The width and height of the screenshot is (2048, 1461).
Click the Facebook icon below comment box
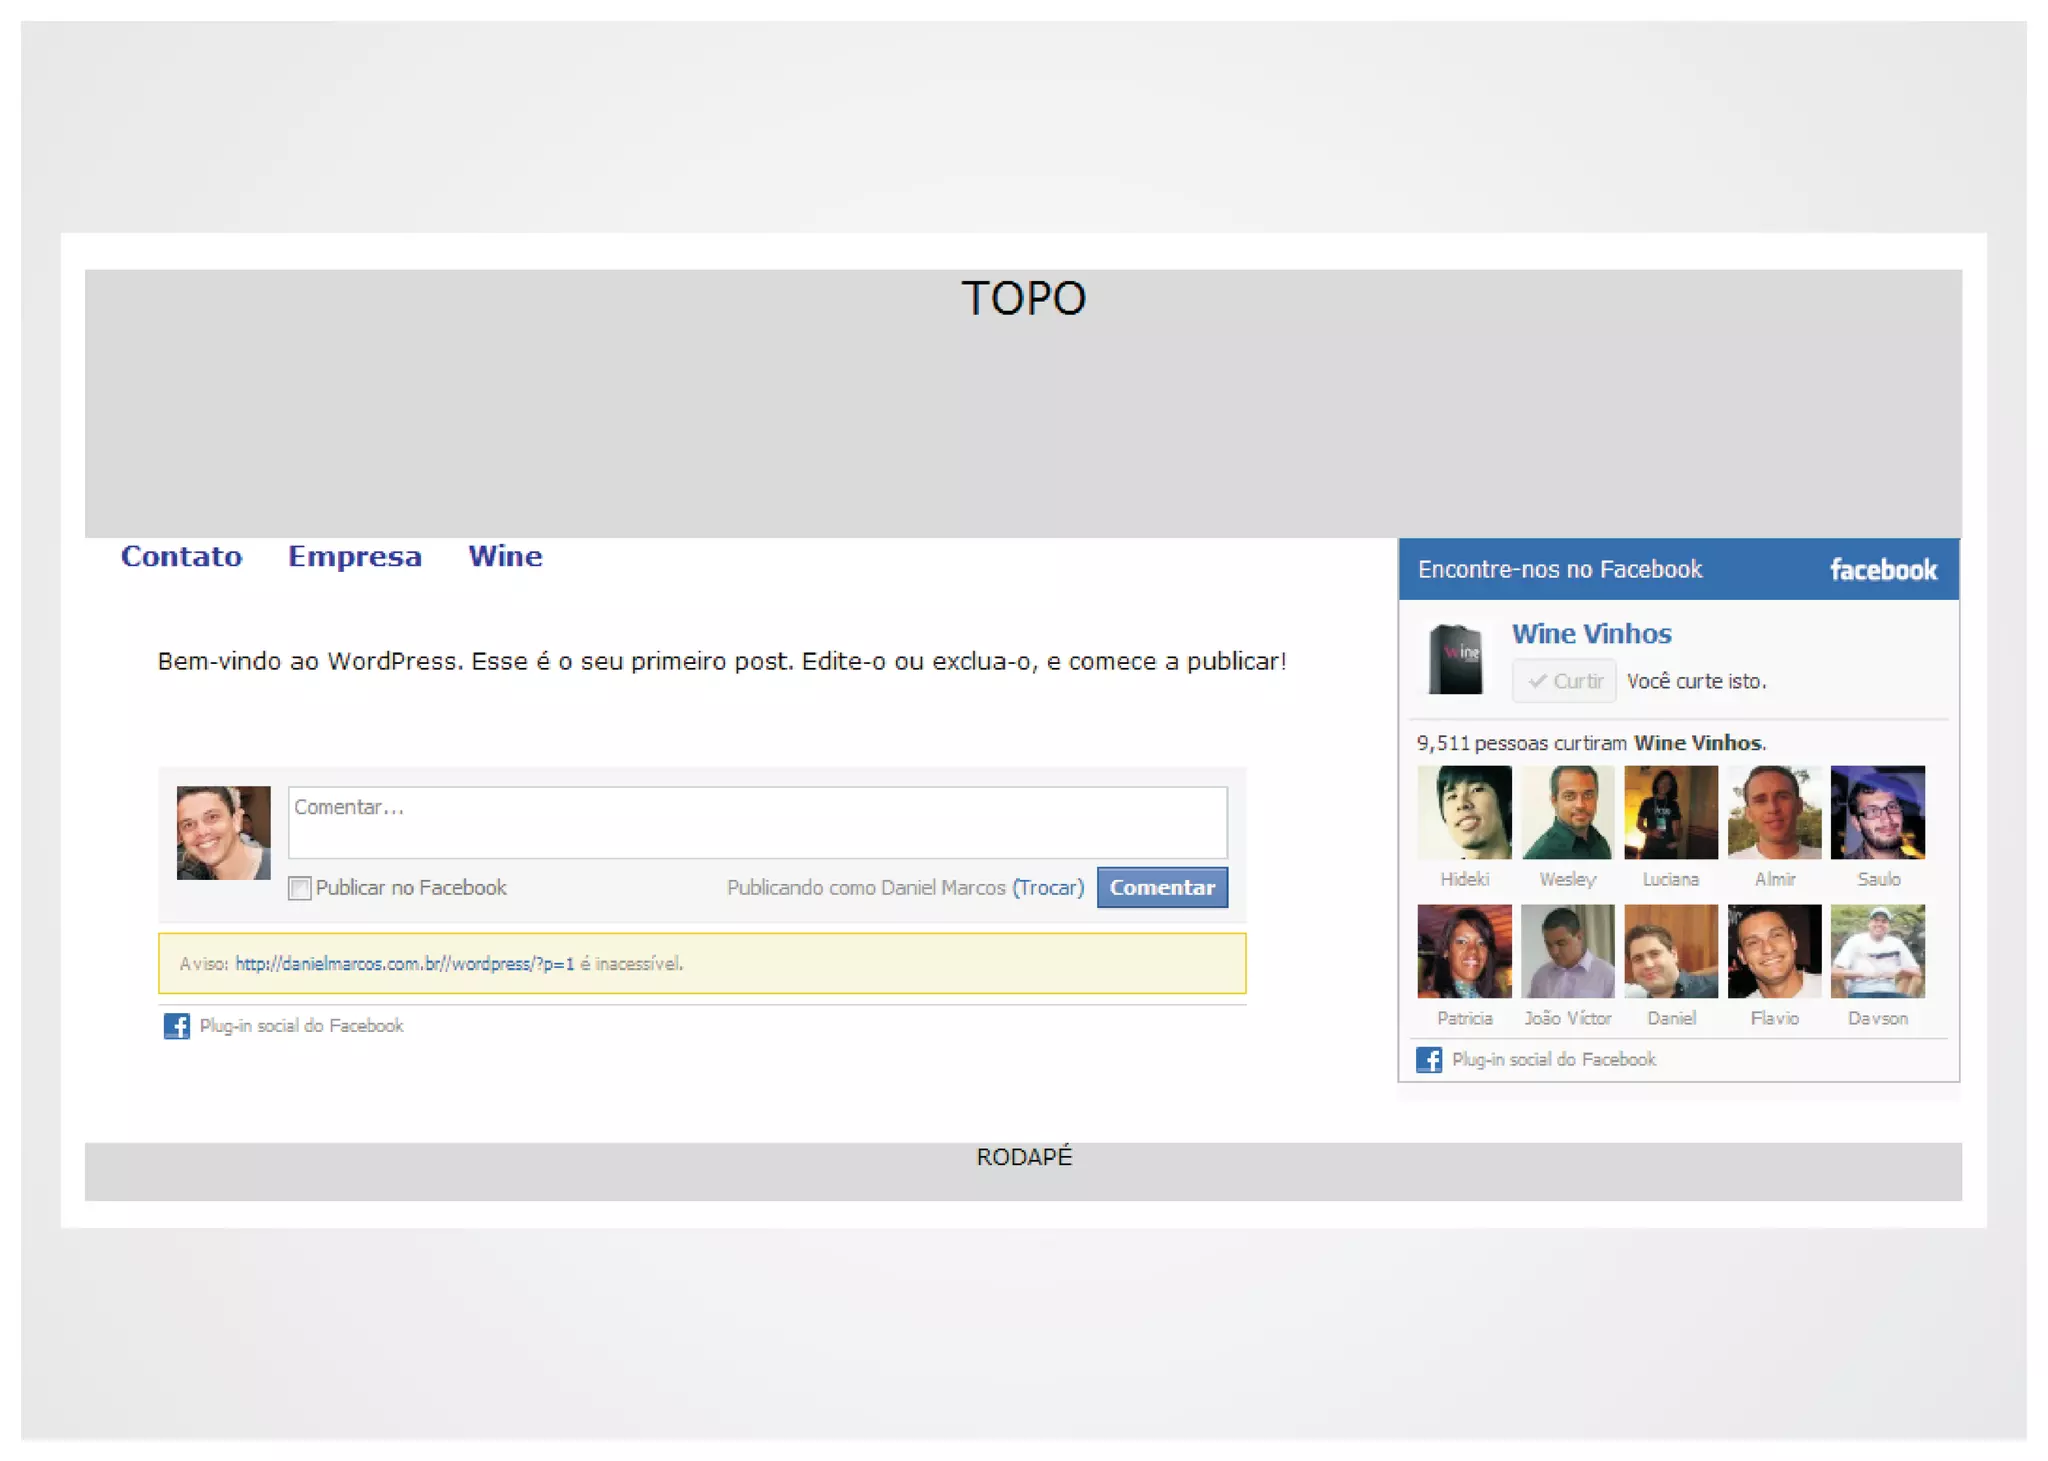click(x=176, y=1026)
